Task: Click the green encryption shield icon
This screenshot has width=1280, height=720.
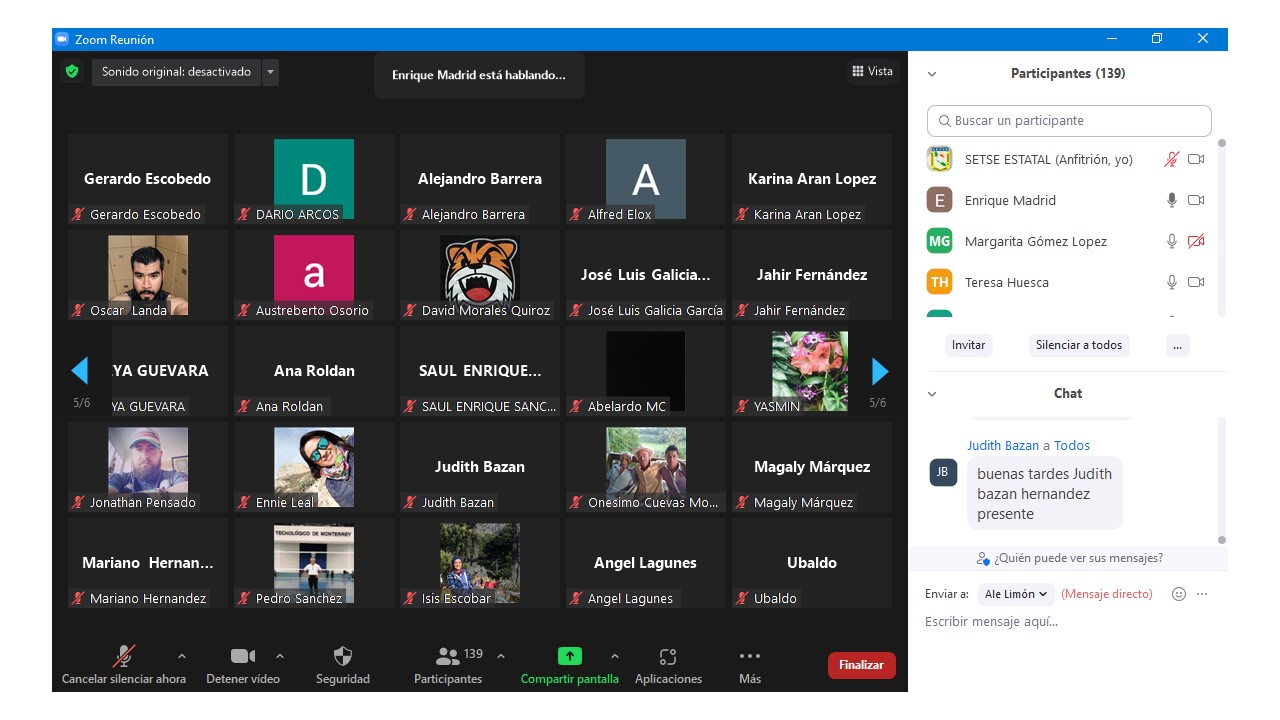Action: tap(72, 72)
